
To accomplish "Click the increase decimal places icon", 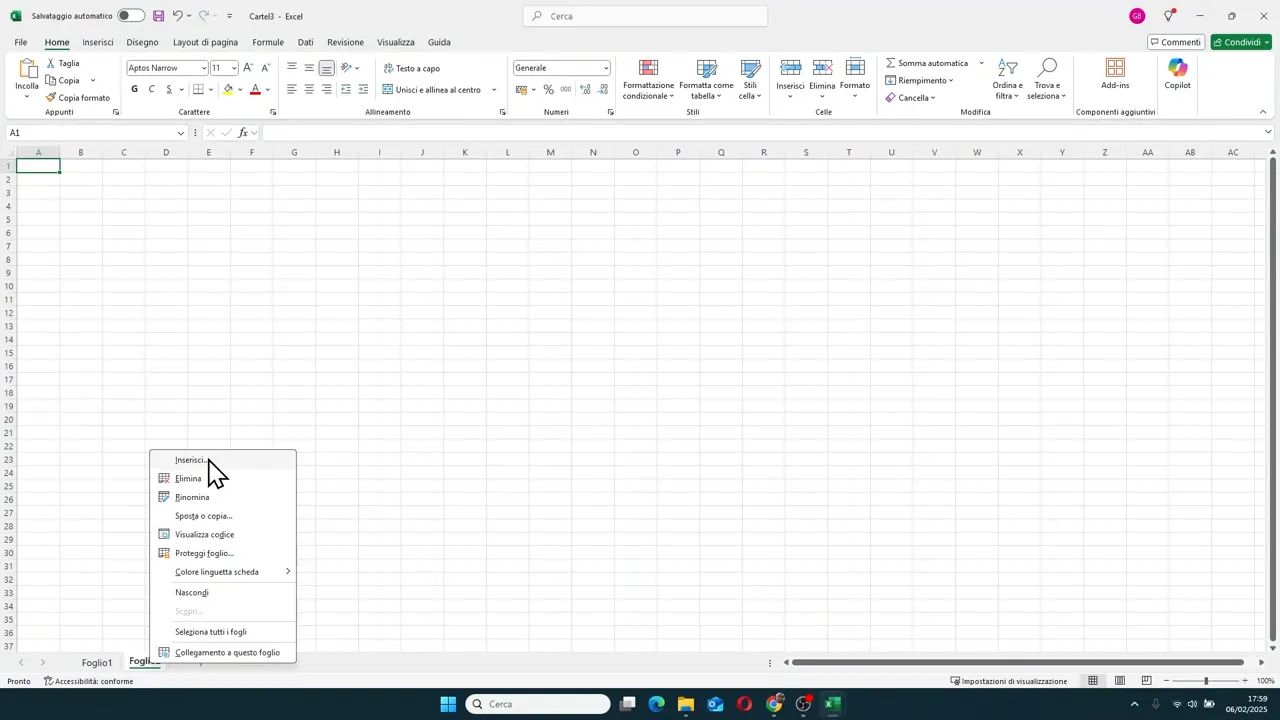I will [x=585, y=89].
